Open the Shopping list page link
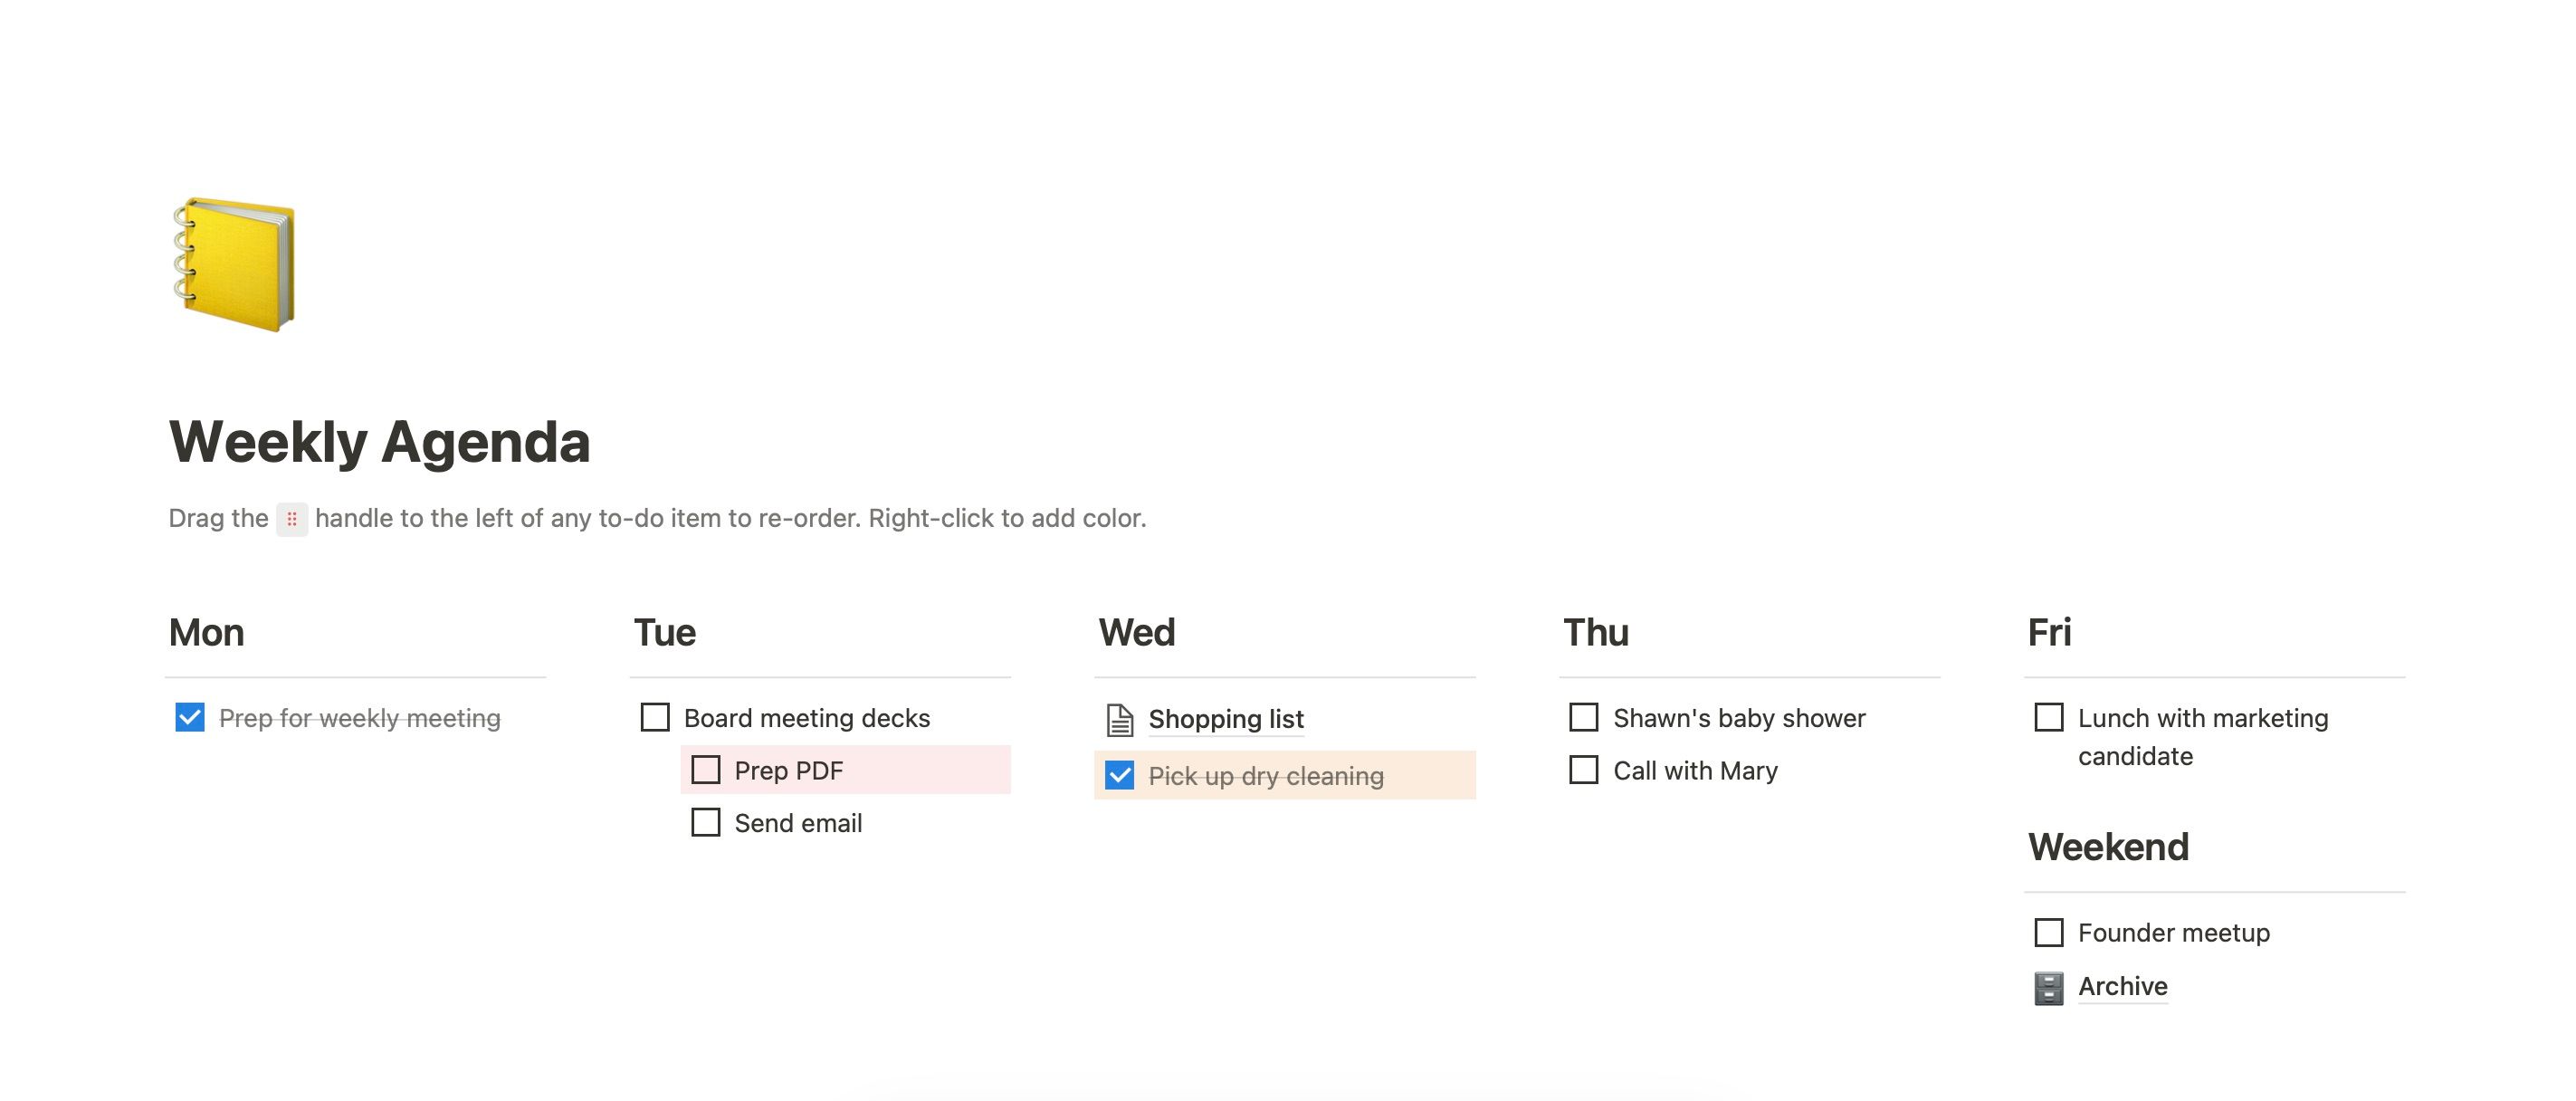Screen dimensions: 2576x1101 [x=1226, y=719]
